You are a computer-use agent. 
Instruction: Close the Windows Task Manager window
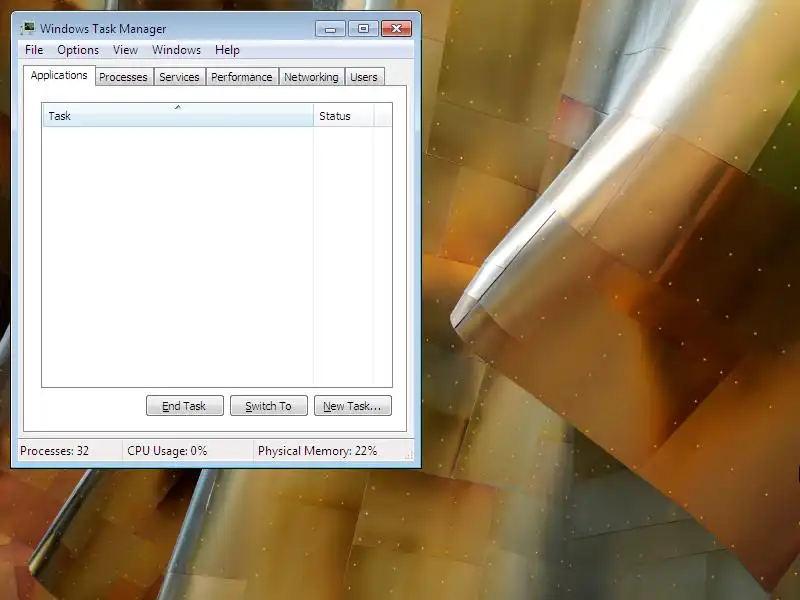pos(396,29)
